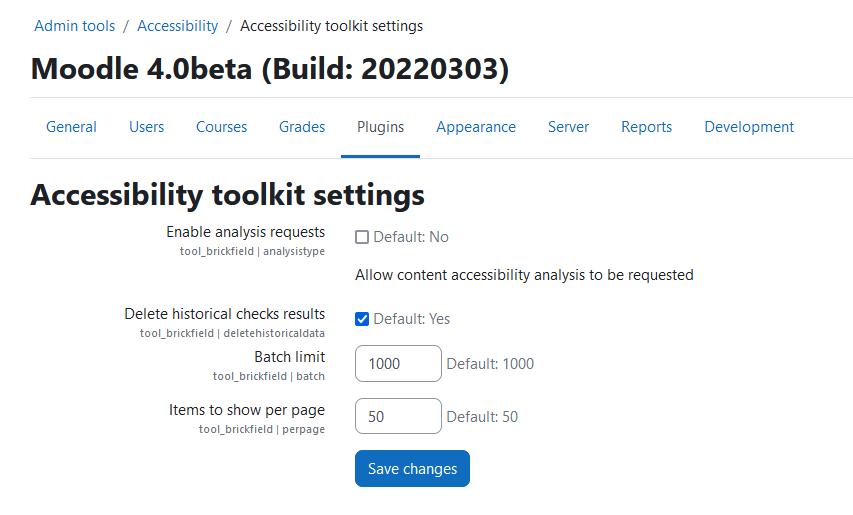Viewport: 853px width, 515px height.
Task: Click the Items to show per page label
Action: click(x=247, y=410)
